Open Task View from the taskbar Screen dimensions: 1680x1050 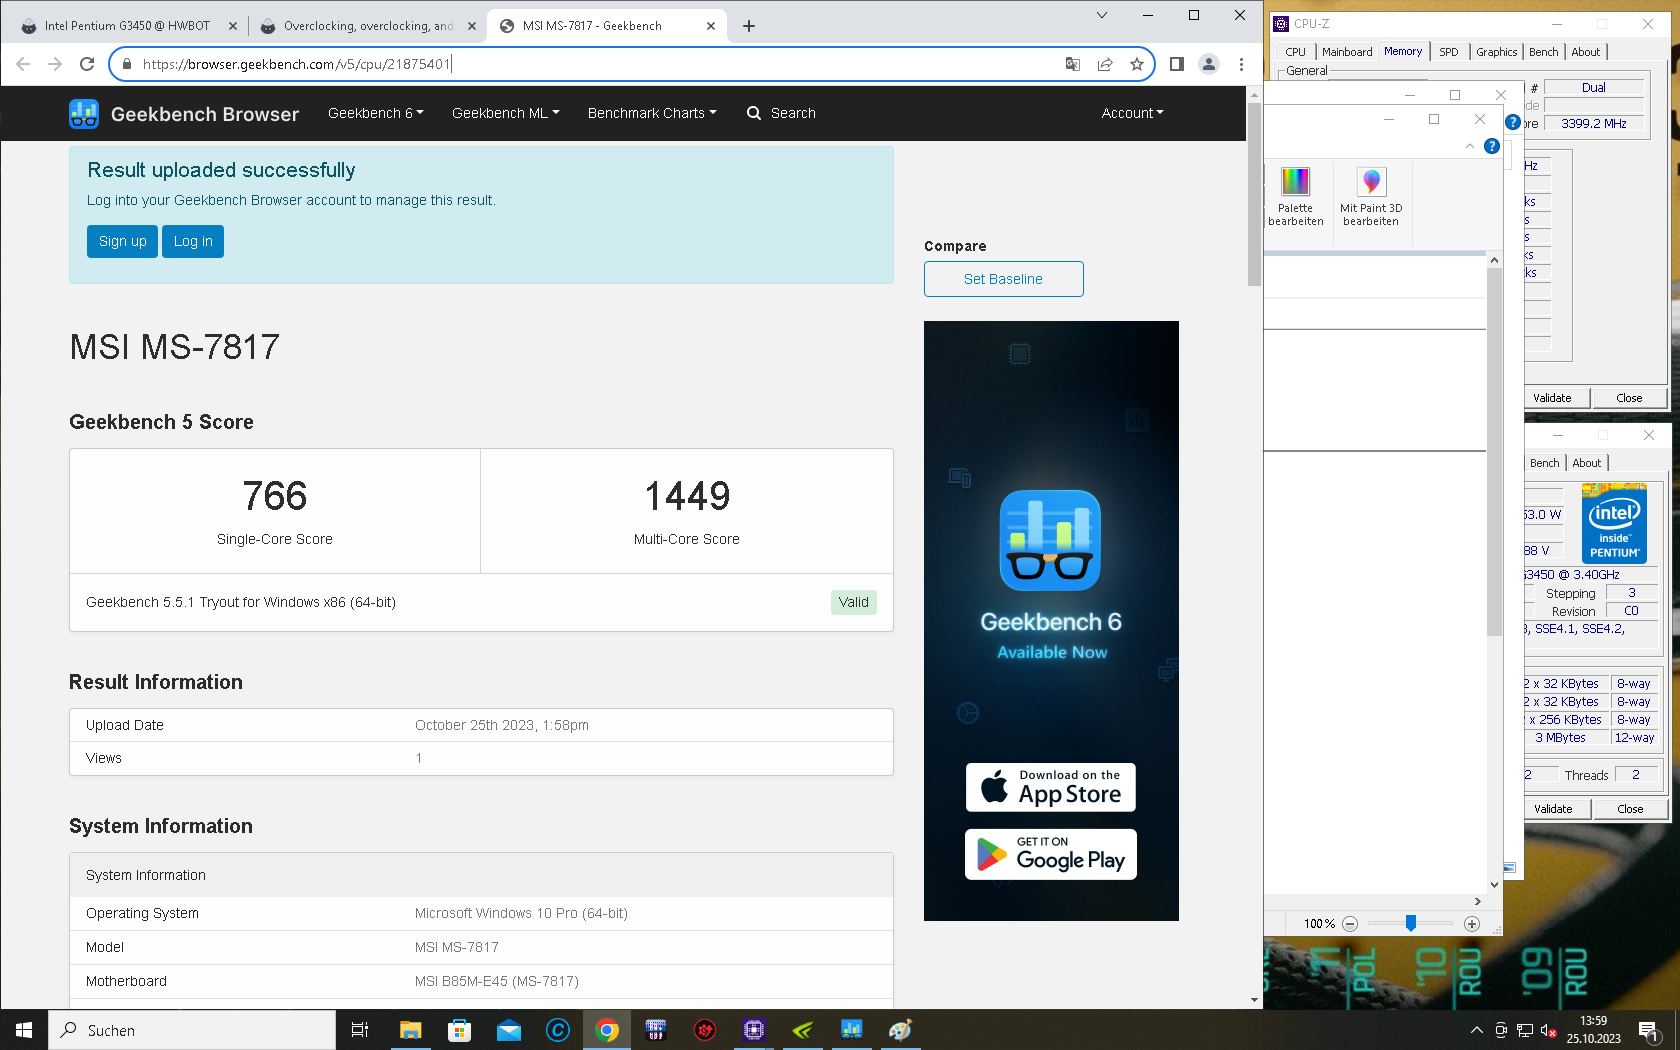tap(360, 1030)
